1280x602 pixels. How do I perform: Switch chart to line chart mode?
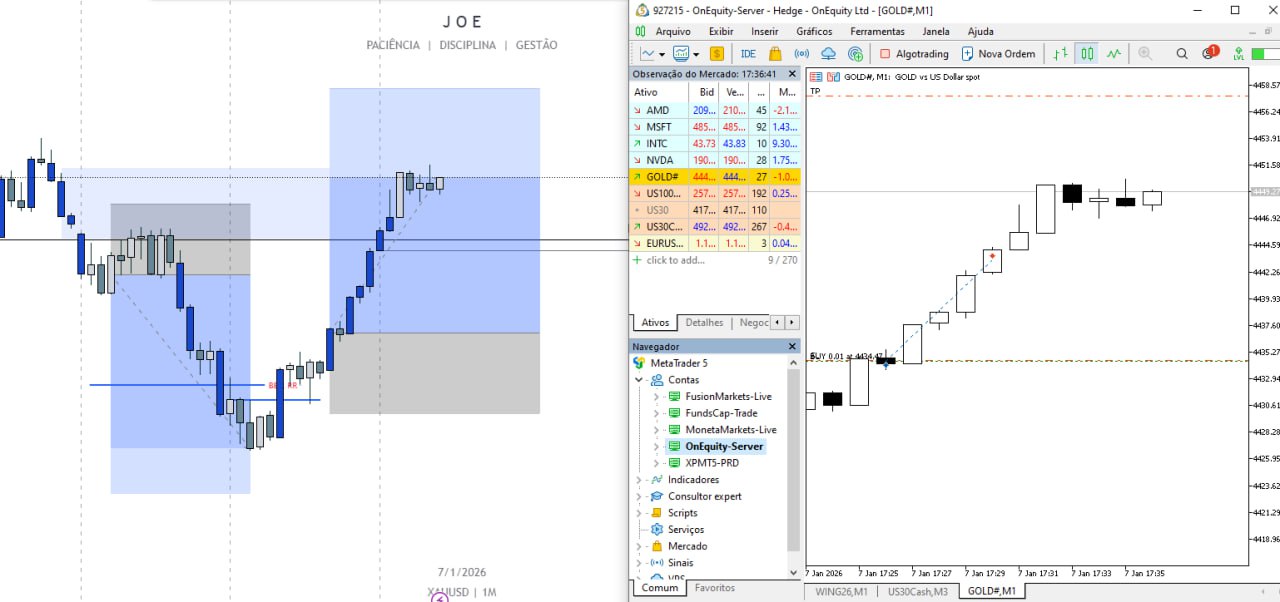(x=1113, y=54)
